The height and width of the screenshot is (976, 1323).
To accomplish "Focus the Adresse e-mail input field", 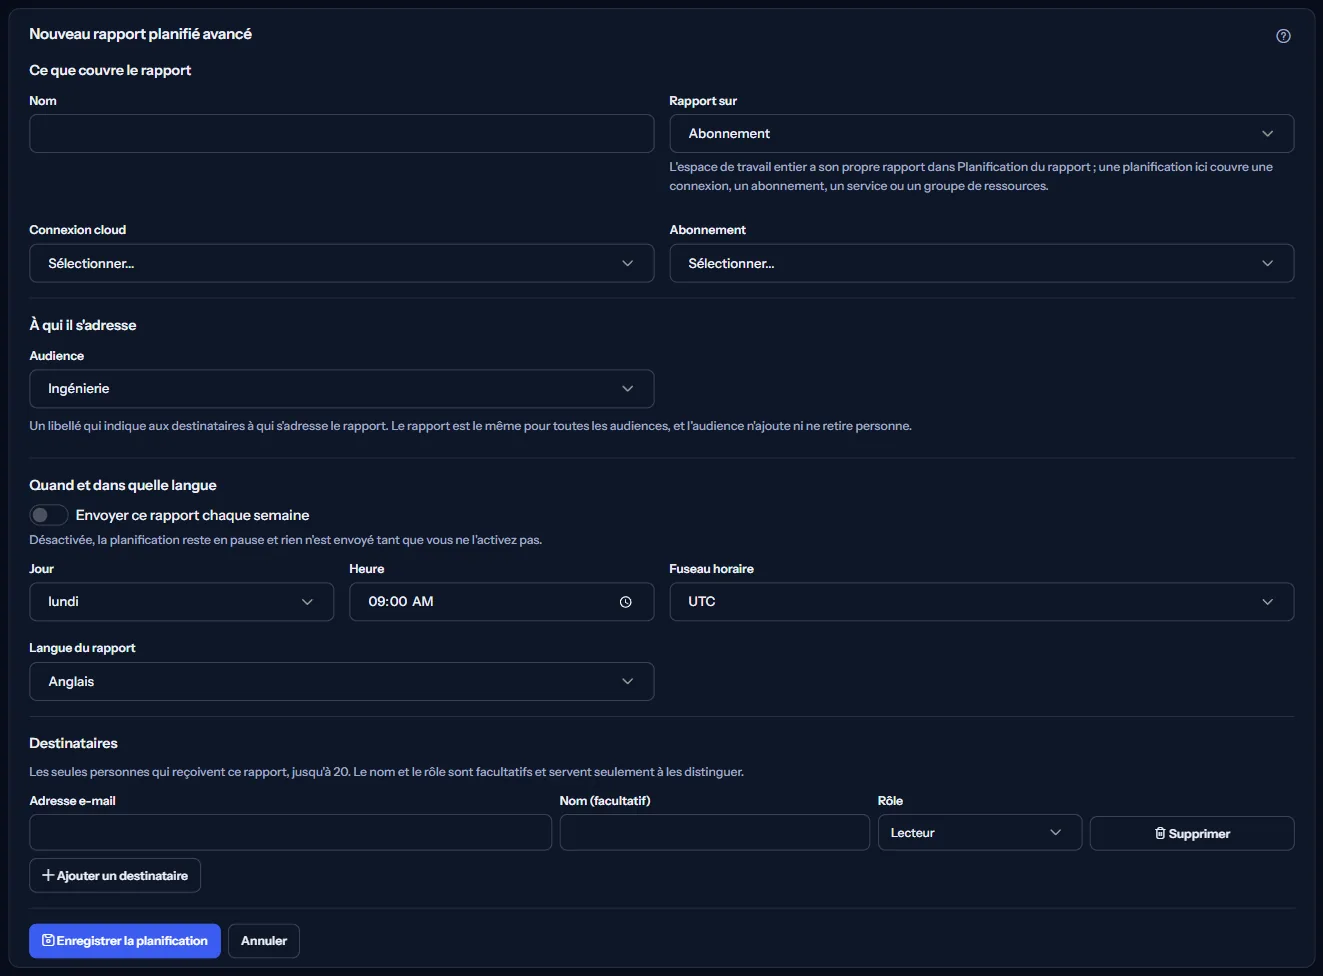I will click(290, 833).
